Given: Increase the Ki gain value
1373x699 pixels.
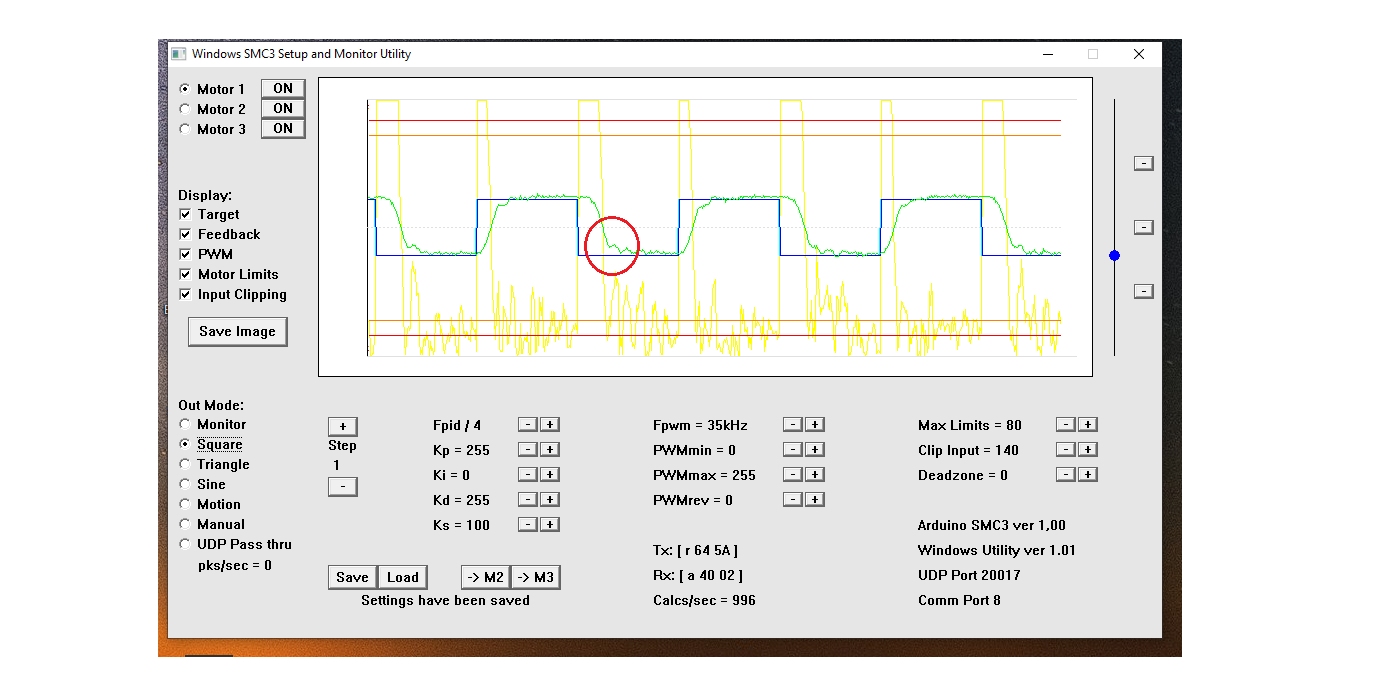Looking at the screenshot, I should (x=550, y=475).
